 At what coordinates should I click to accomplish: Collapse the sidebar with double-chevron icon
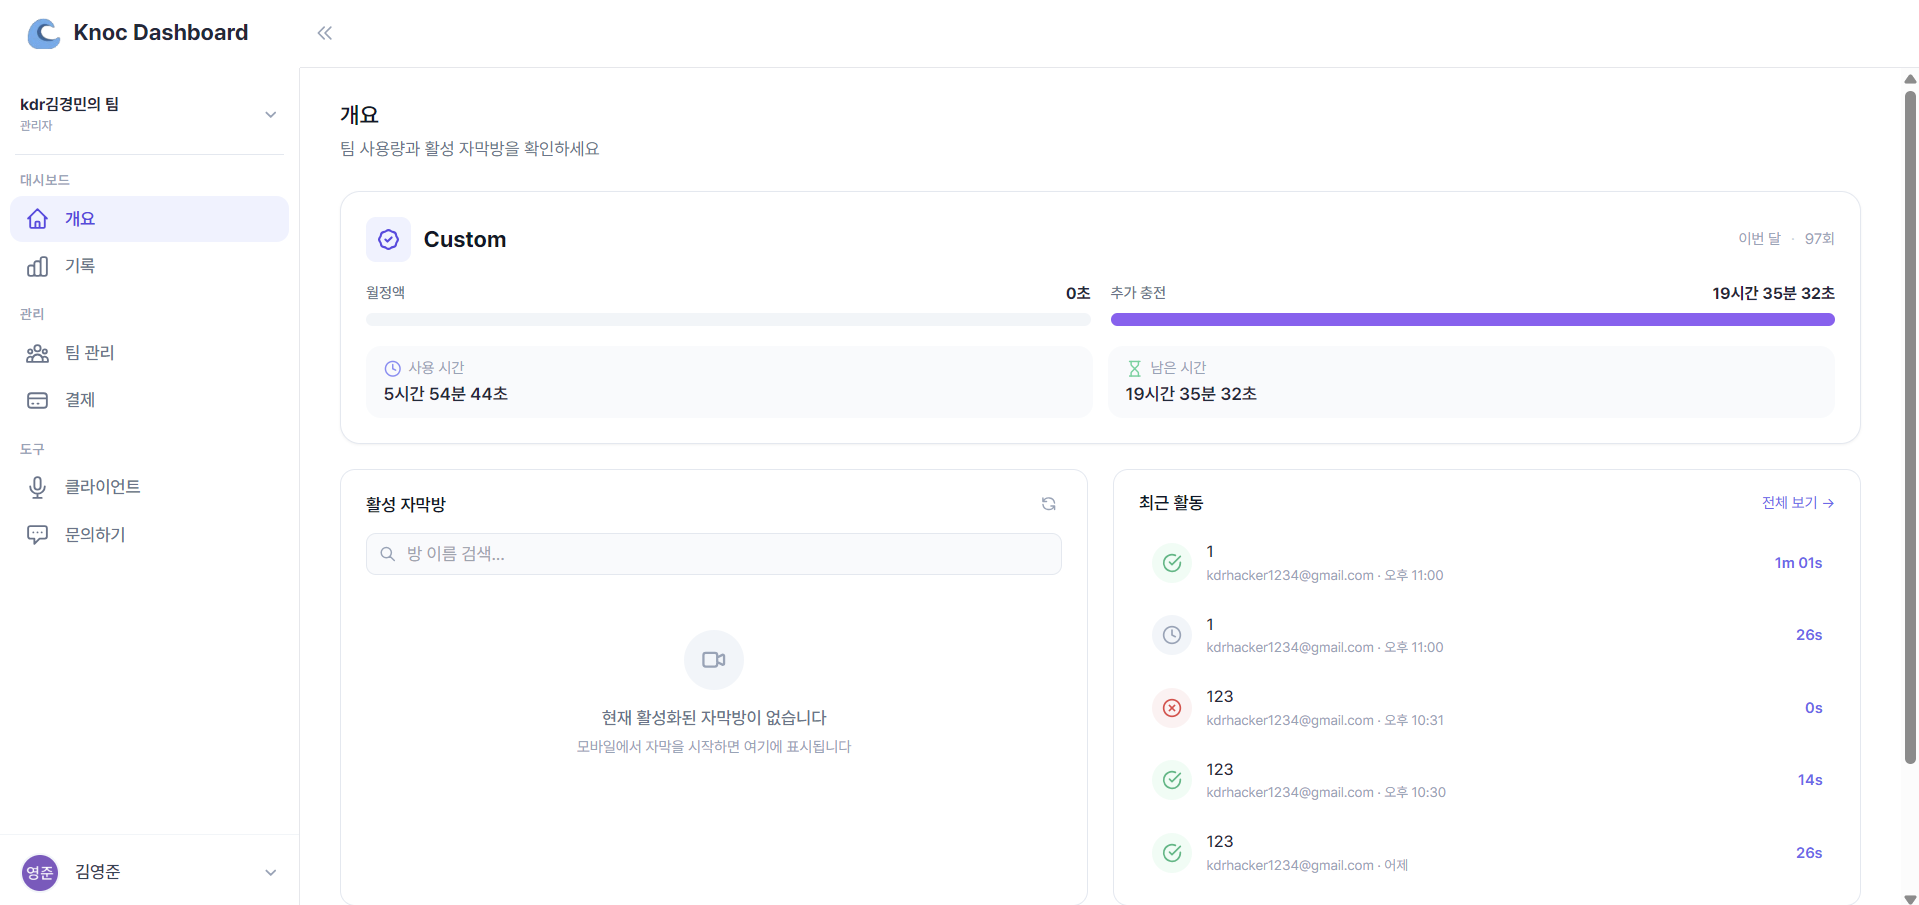pyautogui.click(x=324, y=33)
